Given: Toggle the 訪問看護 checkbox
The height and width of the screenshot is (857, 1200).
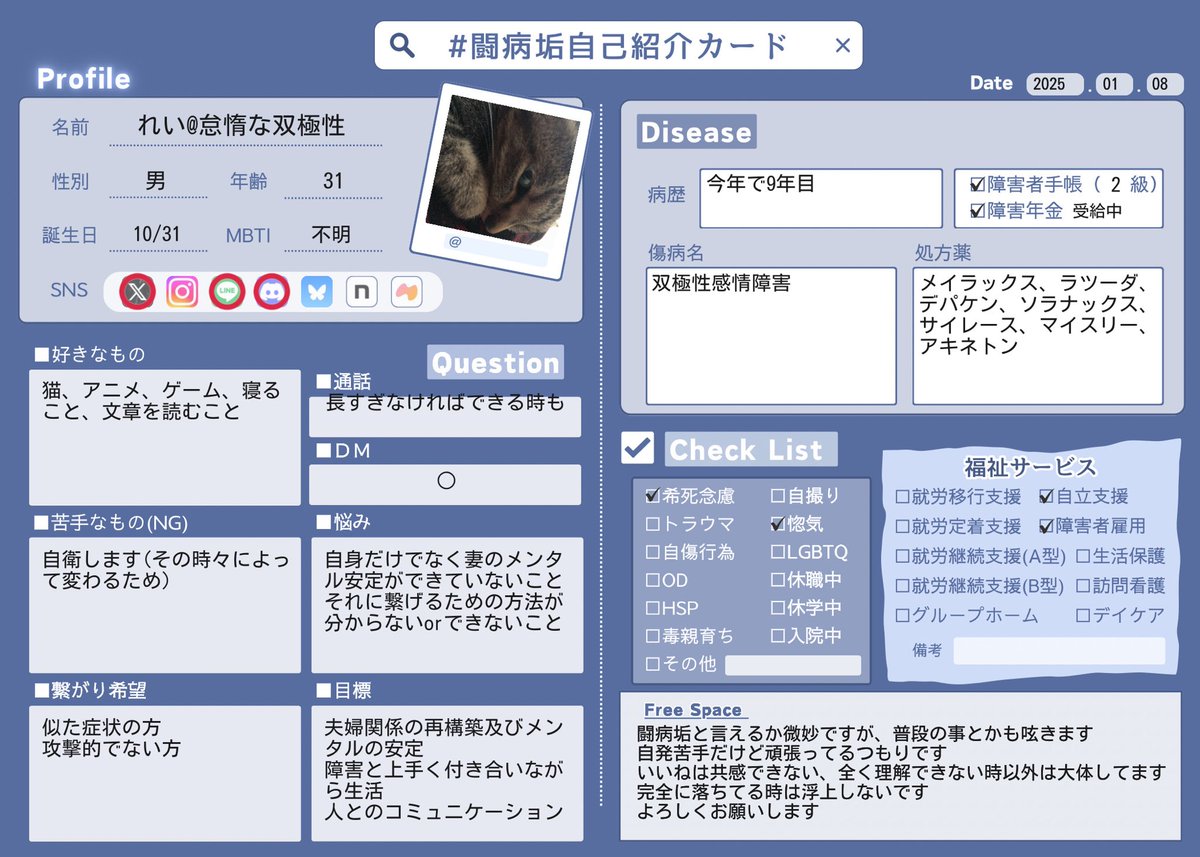Looking at the screenshot, I should pyautogui.click(x=1082, y=585).
